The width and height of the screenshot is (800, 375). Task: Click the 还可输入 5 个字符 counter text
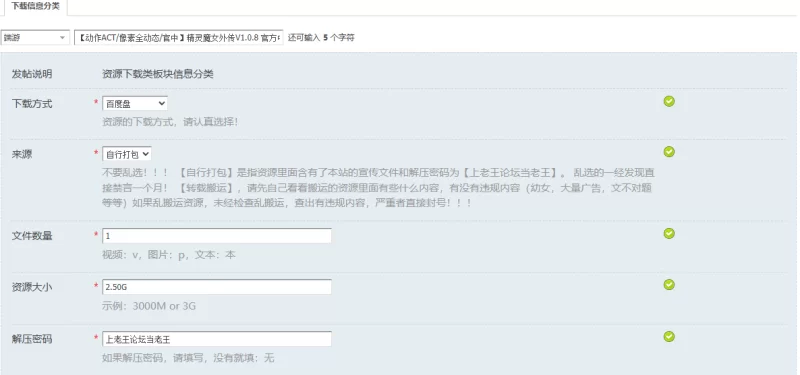[321, 38]
